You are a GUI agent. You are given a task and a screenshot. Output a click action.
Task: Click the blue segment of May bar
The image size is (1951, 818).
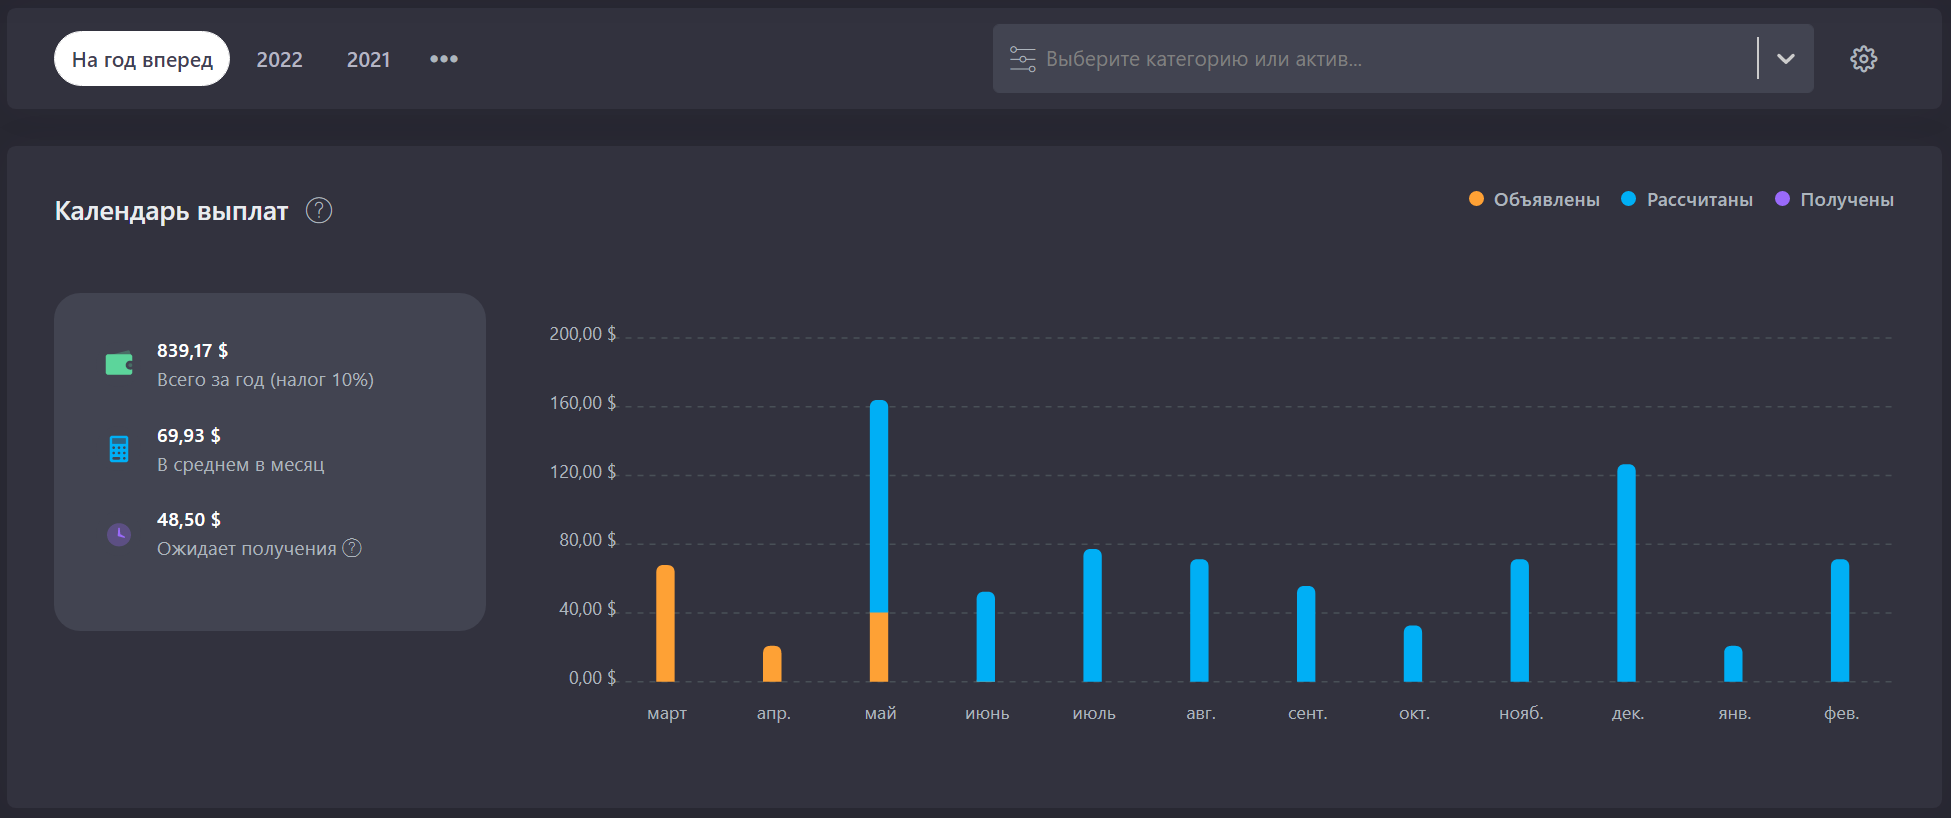tap(879, 506)
